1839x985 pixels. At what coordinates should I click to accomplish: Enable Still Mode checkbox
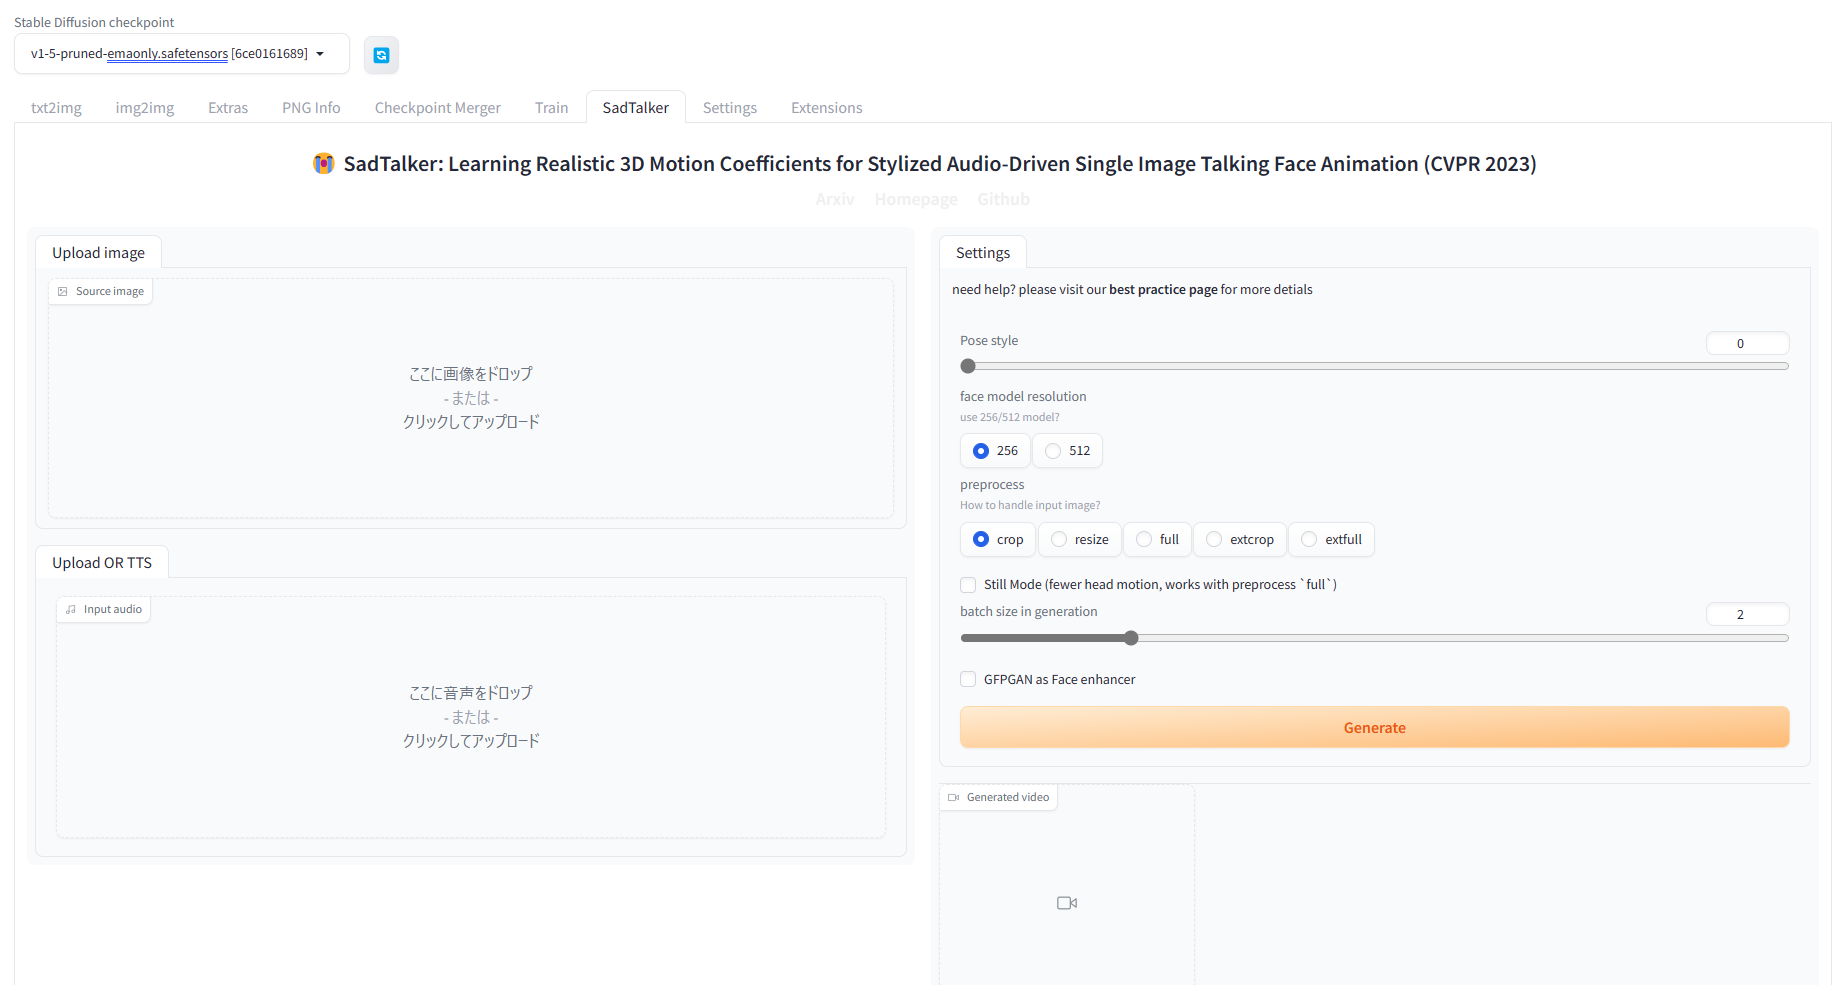(x=968, y=585)
